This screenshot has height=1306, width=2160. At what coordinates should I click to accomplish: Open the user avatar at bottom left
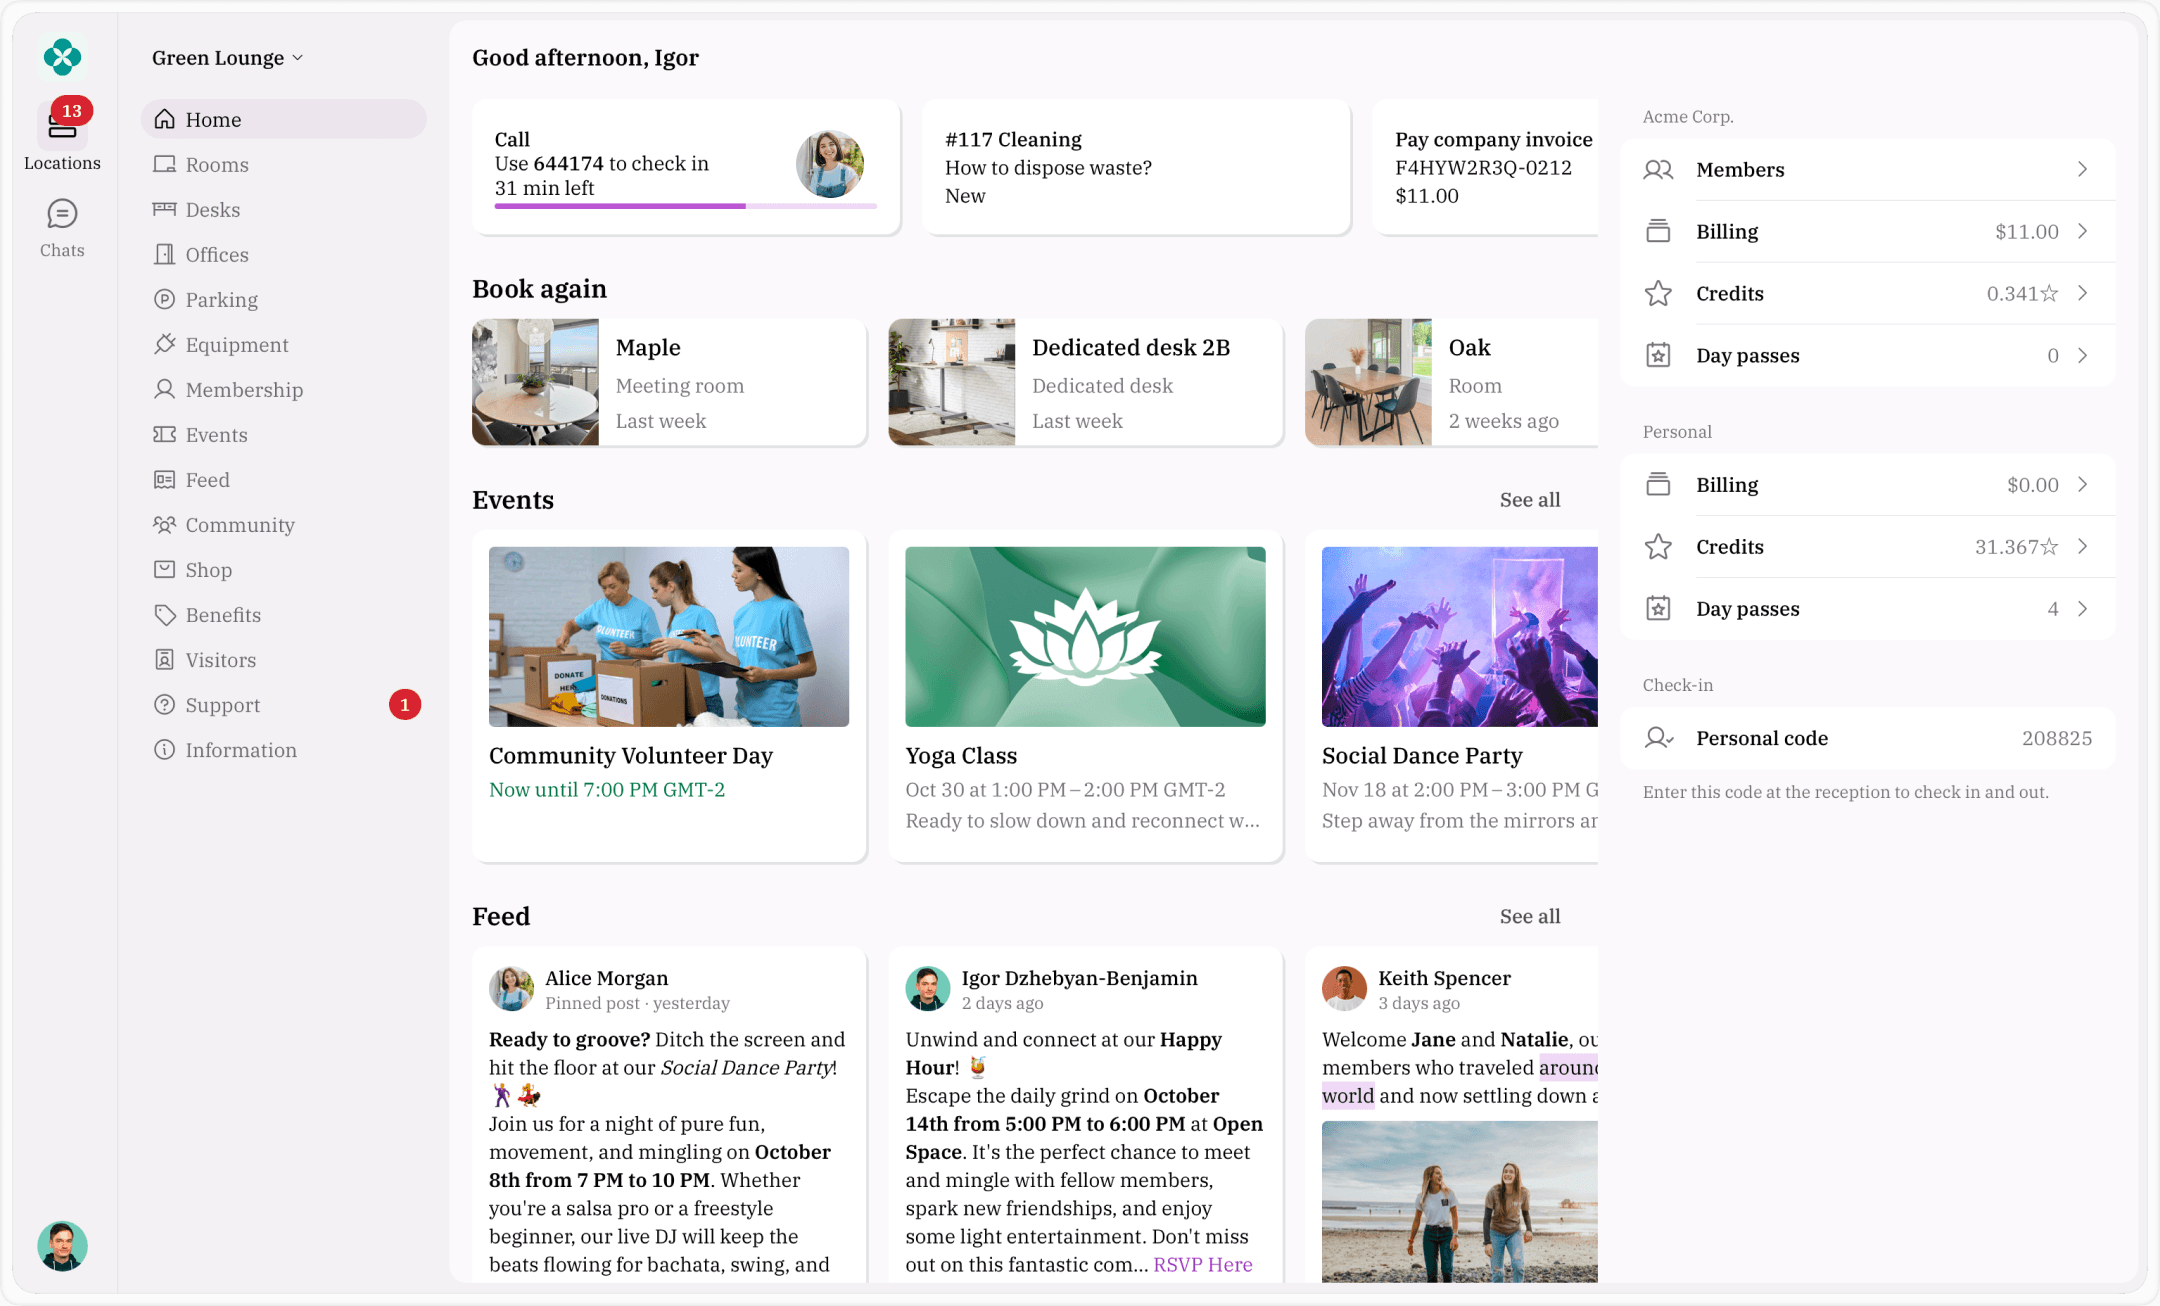pyautogui.click(x=62, y=1246)
